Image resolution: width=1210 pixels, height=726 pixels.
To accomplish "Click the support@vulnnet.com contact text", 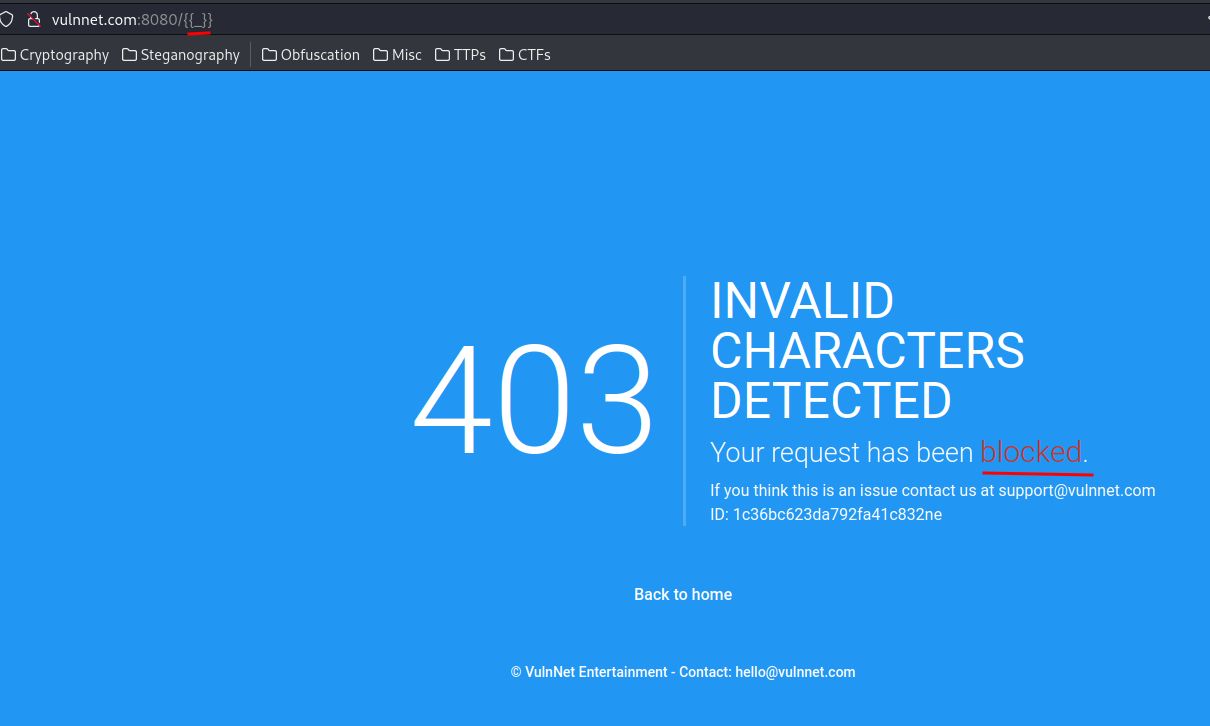I will click(1076, 490).
